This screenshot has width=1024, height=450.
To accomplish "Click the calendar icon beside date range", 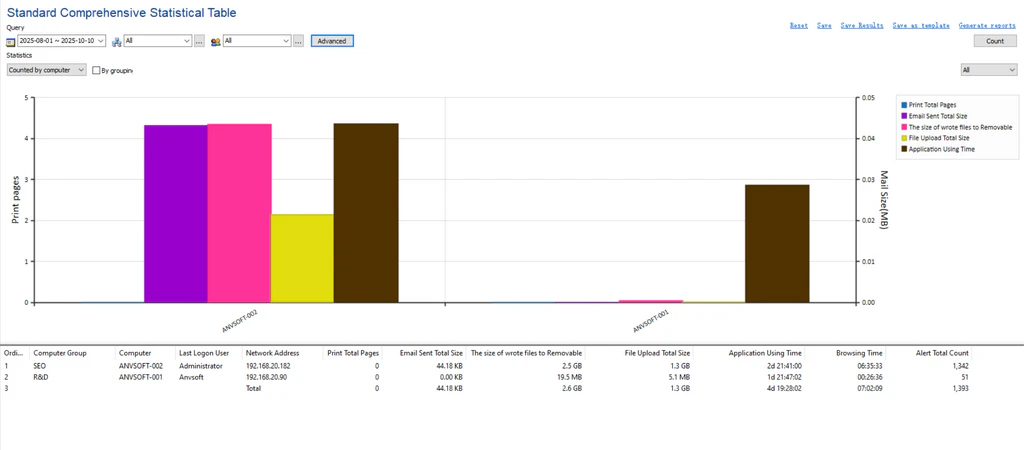I will [10, 42].
